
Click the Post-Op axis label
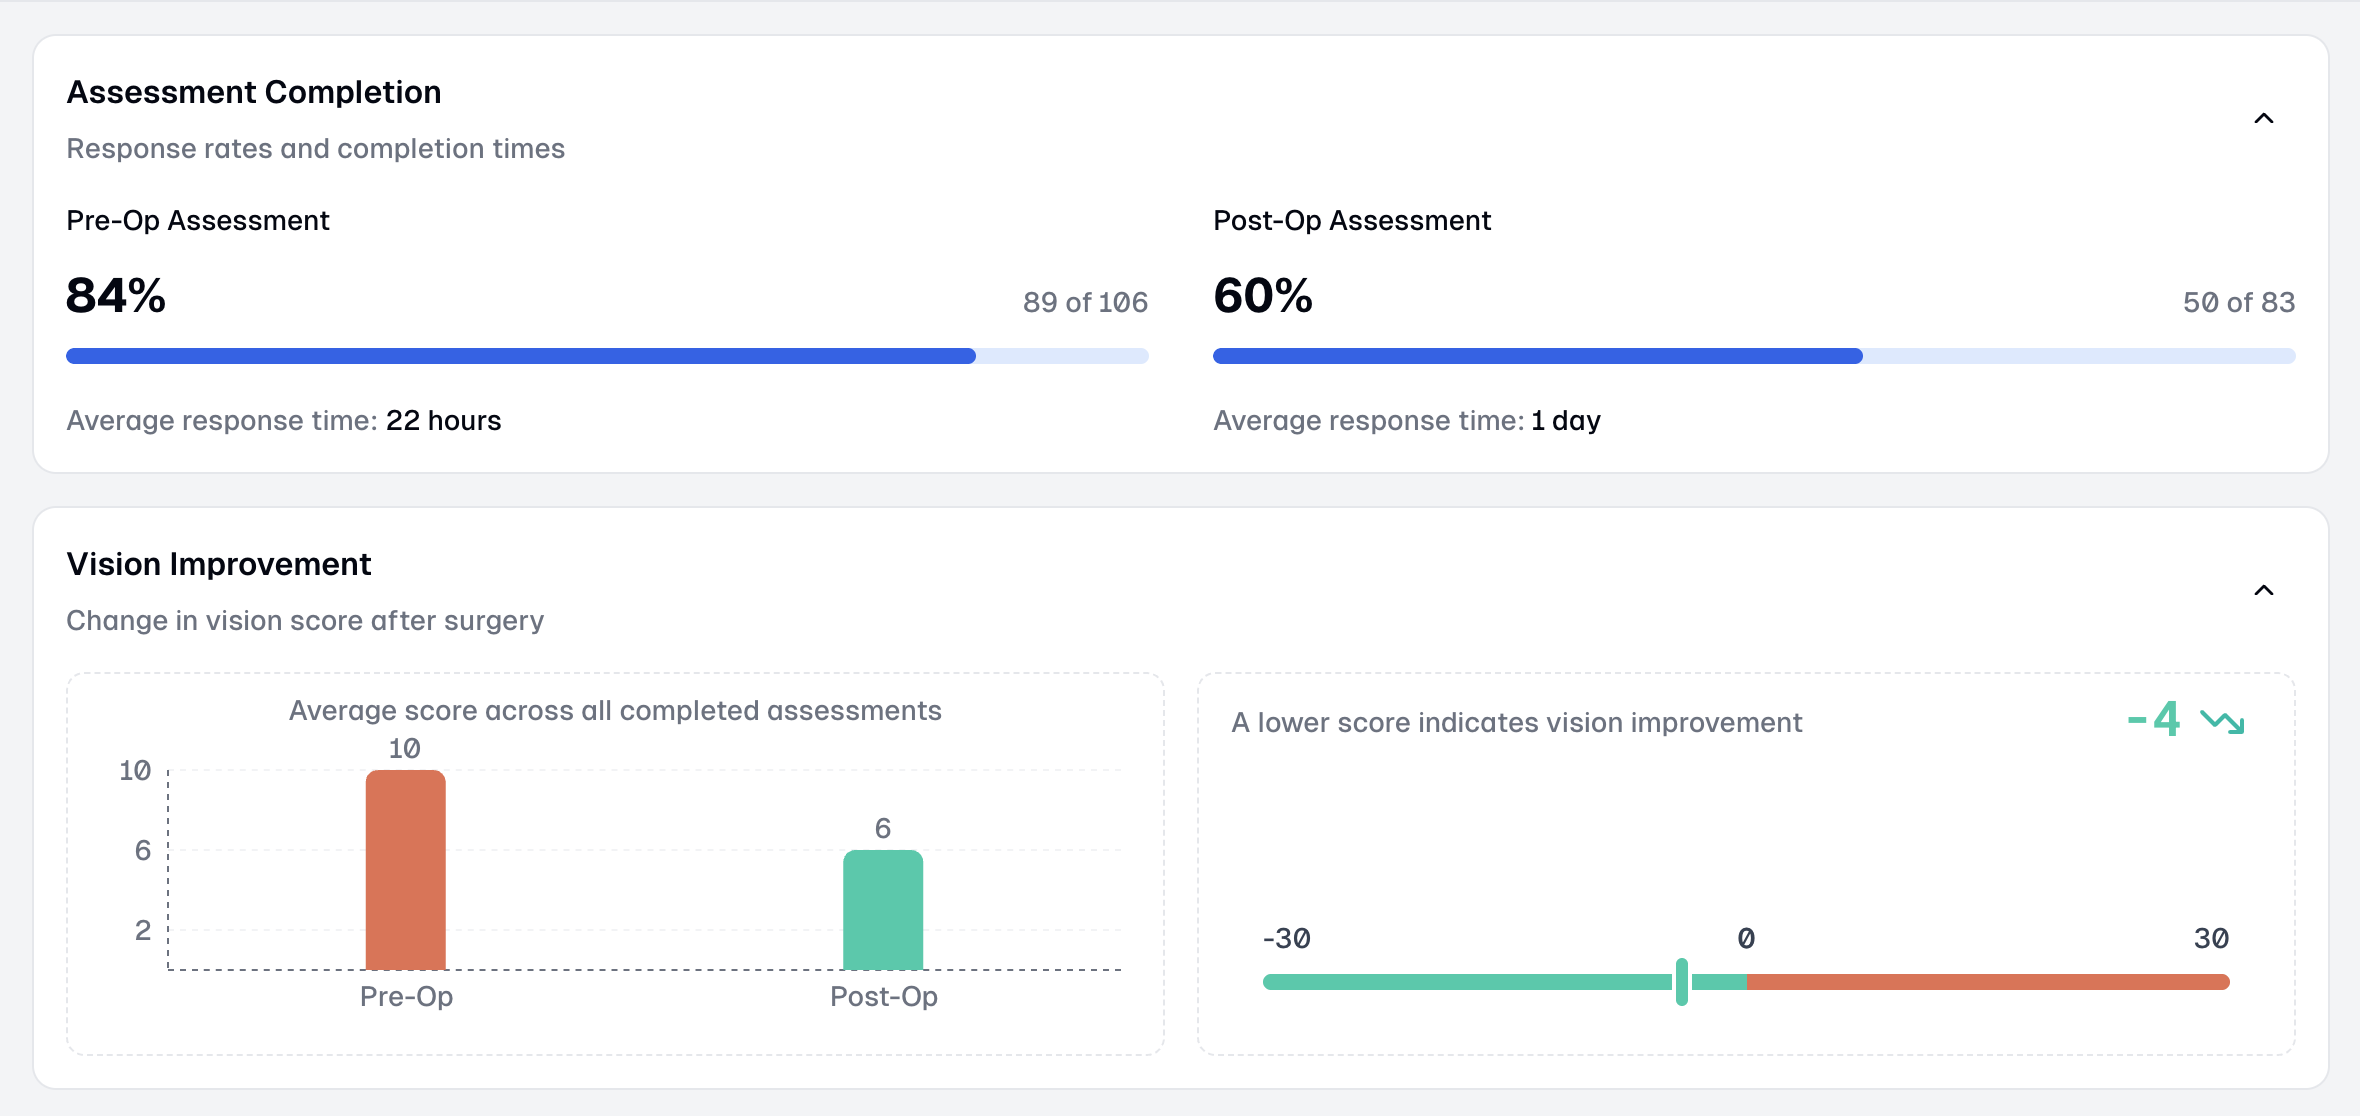click(x=883, y=996)
